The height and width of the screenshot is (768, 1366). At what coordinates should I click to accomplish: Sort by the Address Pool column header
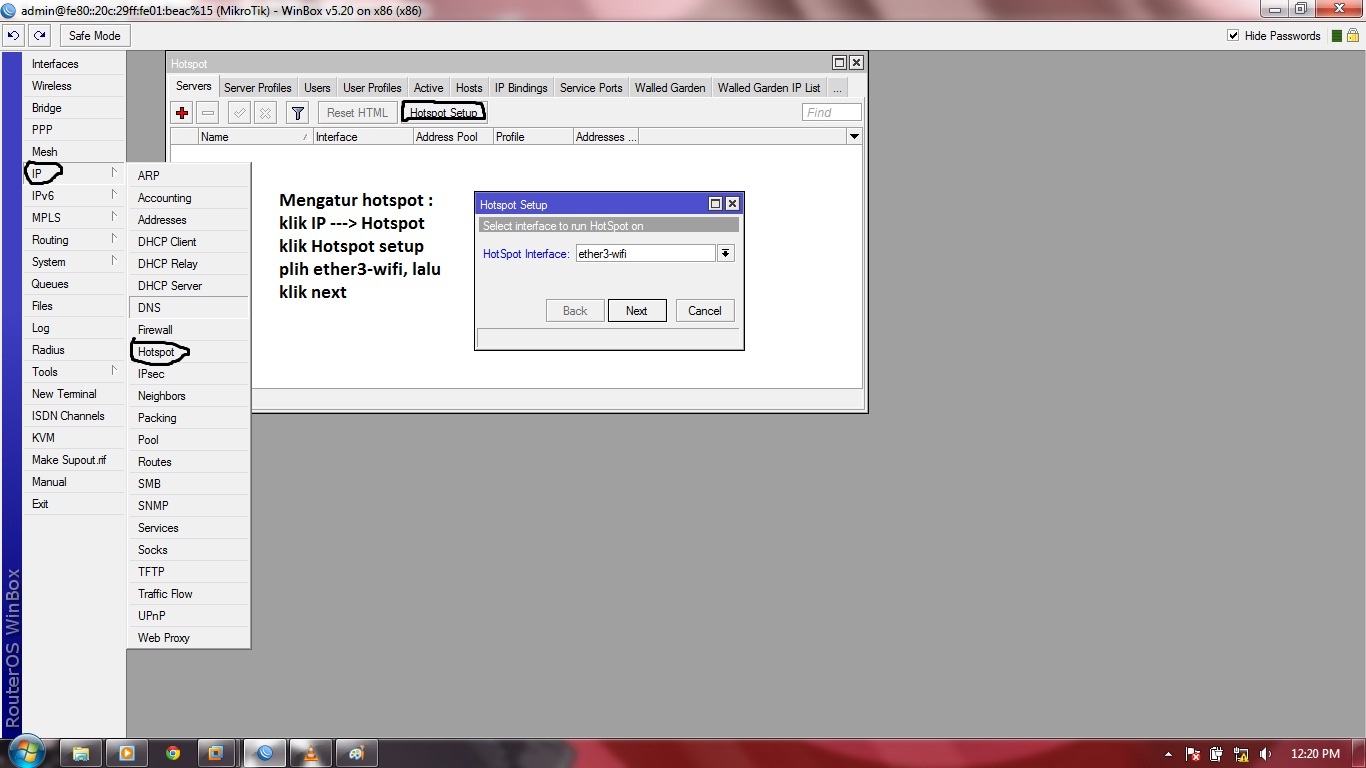(x=453, y=137)
